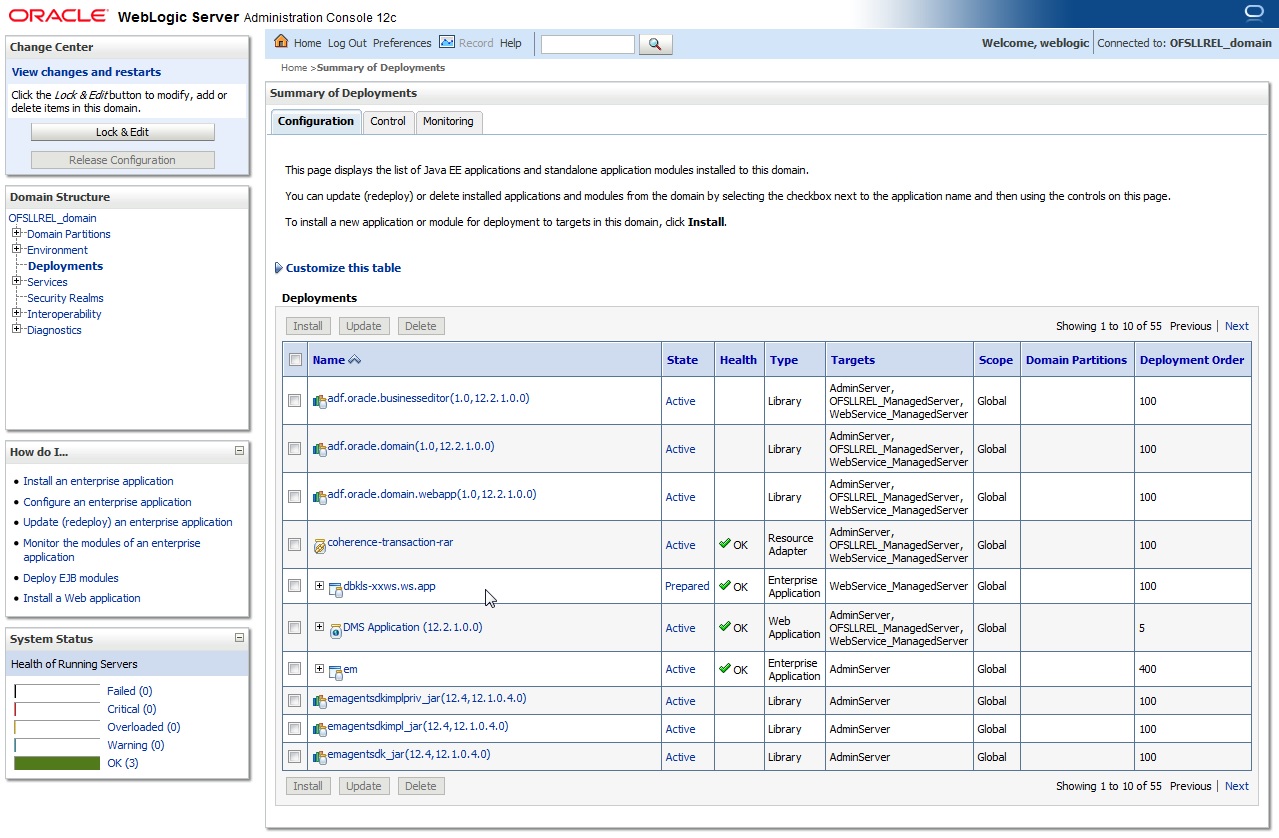Image resolution: width=1279 pixels, height=838 pixels.
Task: Tick the select-all checkbox in table header
Action: (295, 360)
